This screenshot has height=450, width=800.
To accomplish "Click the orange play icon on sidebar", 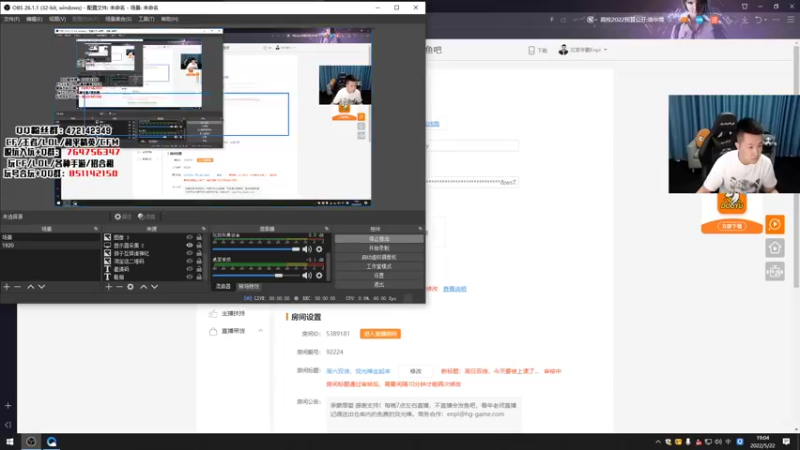I will pos(774,224).
